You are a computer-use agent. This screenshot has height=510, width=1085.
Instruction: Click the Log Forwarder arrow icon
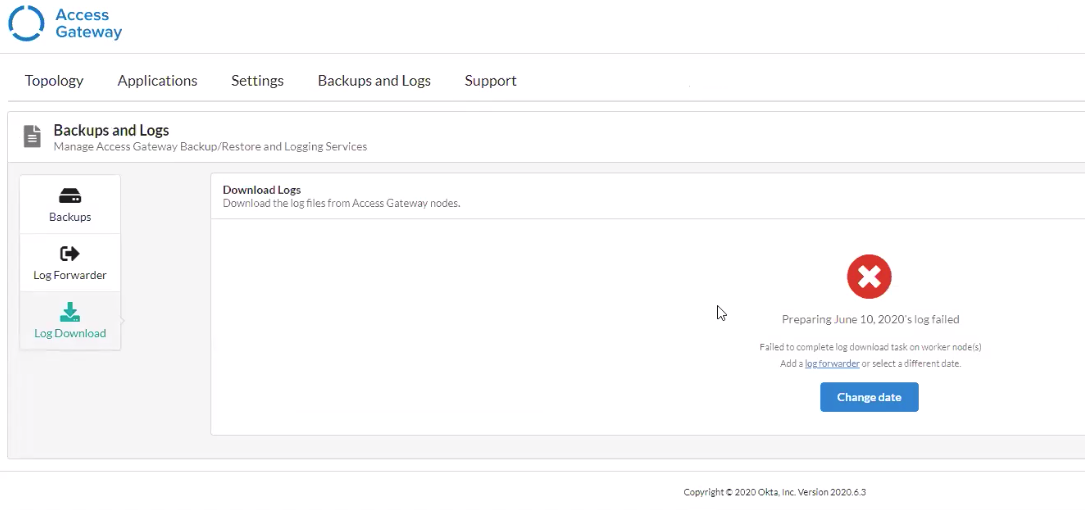(x=70, y=254)
